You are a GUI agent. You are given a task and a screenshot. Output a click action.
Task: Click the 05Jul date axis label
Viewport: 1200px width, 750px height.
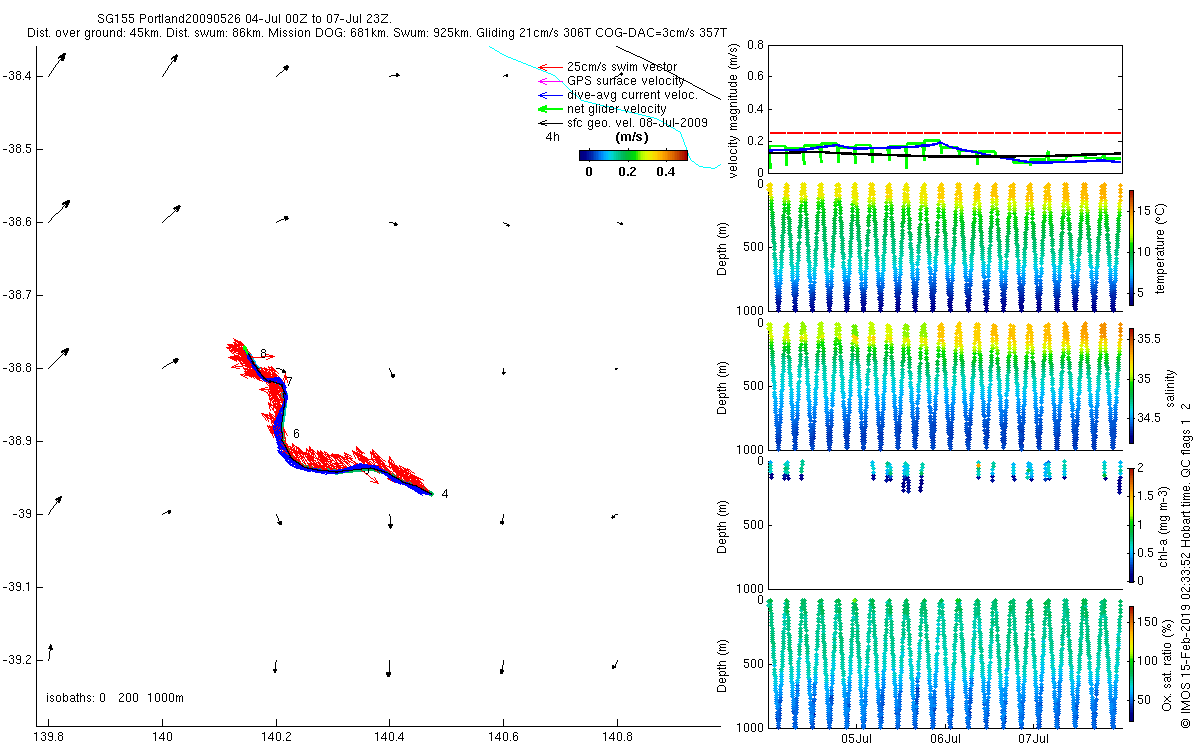pyautogui.click(x=857, y=740)
